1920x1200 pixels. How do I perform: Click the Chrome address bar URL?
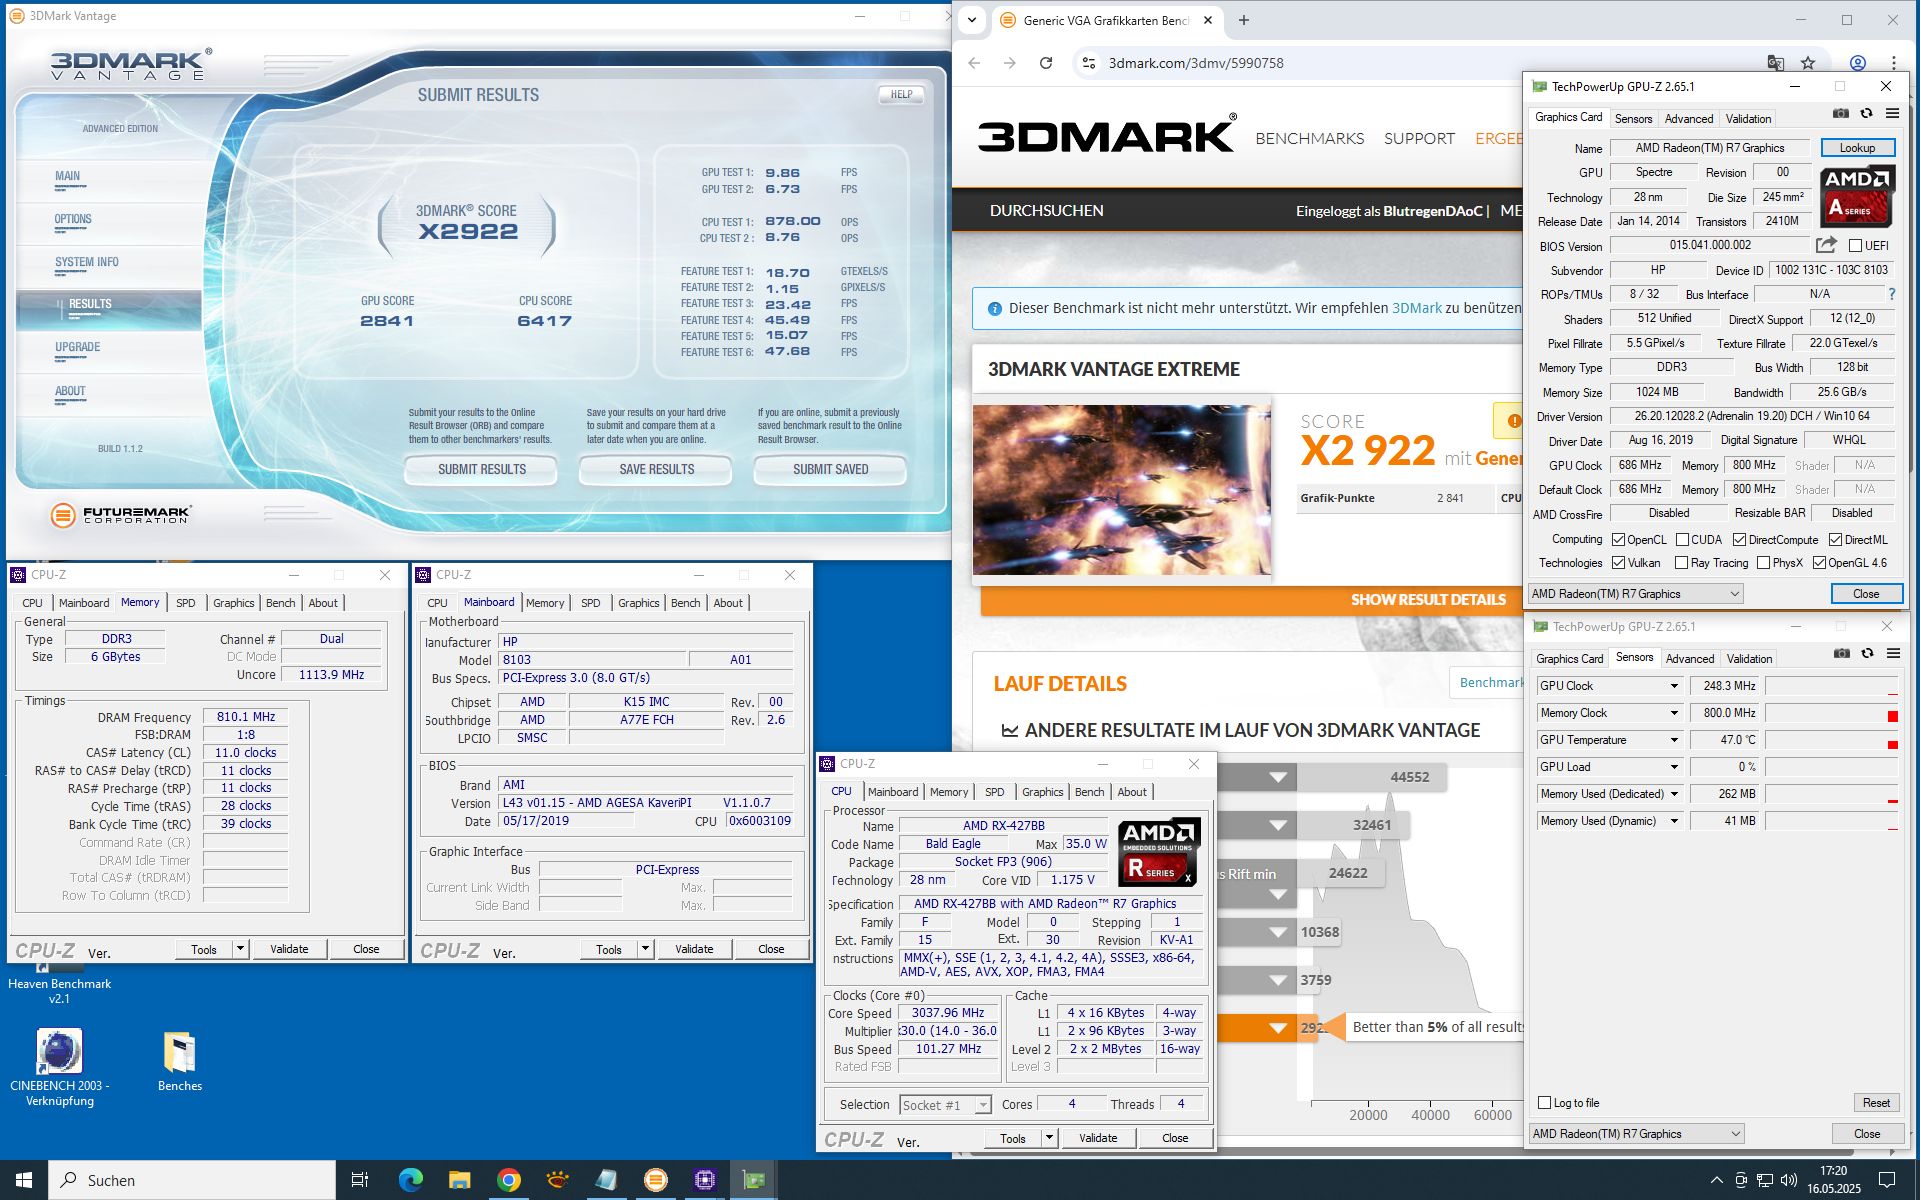[1196, 63]
